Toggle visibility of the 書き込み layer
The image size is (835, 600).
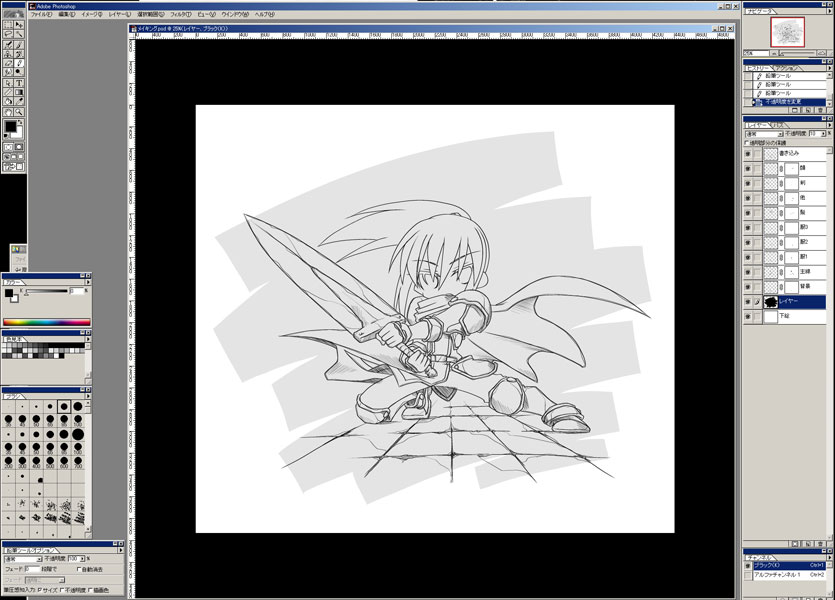(748, 154)
